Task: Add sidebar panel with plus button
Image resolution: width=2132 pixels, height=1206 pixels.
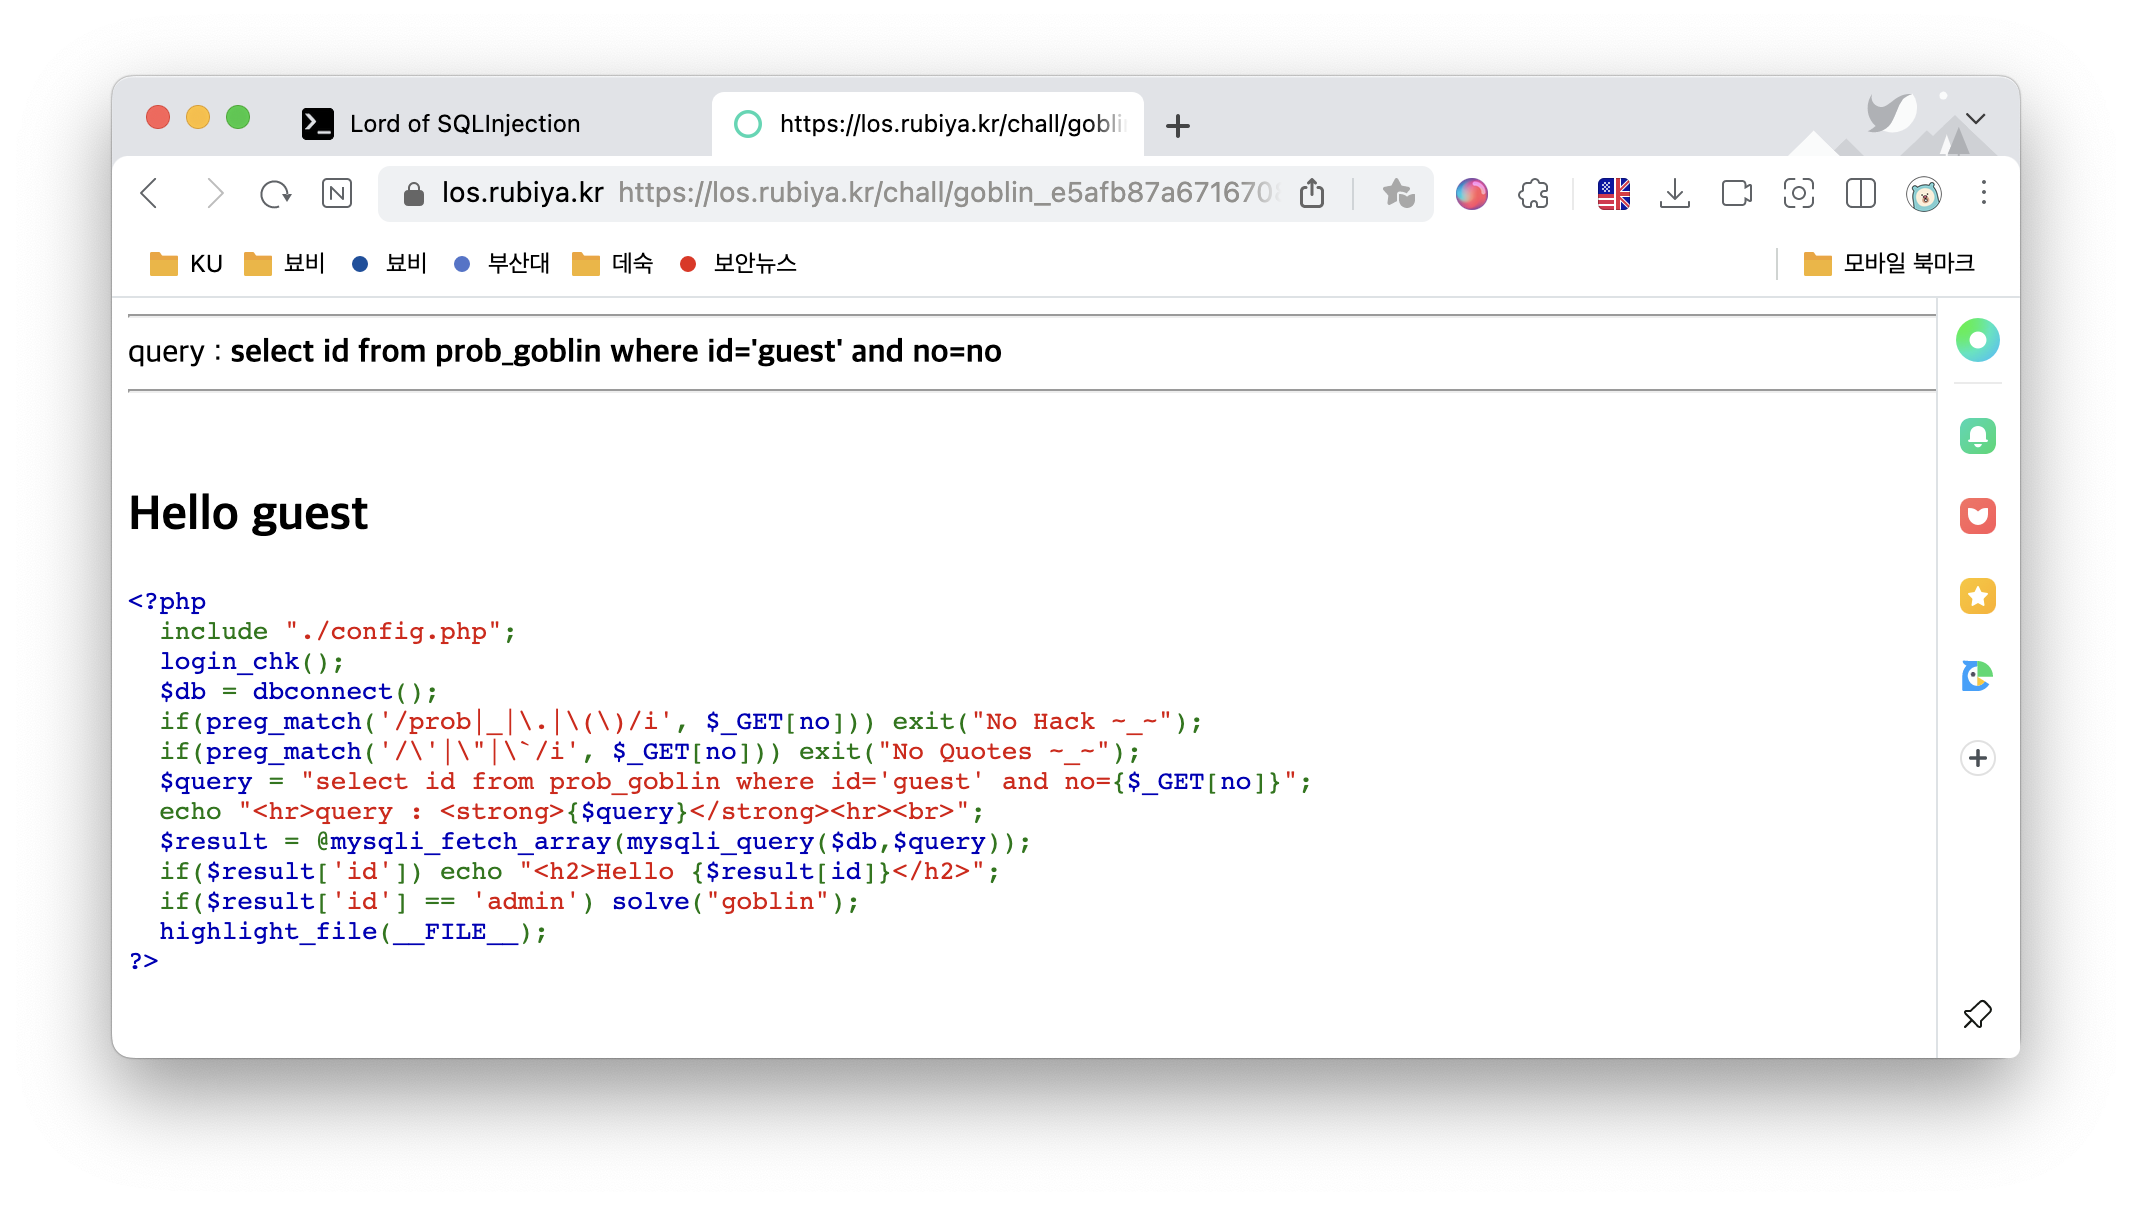Action: tap(1977, 758)
